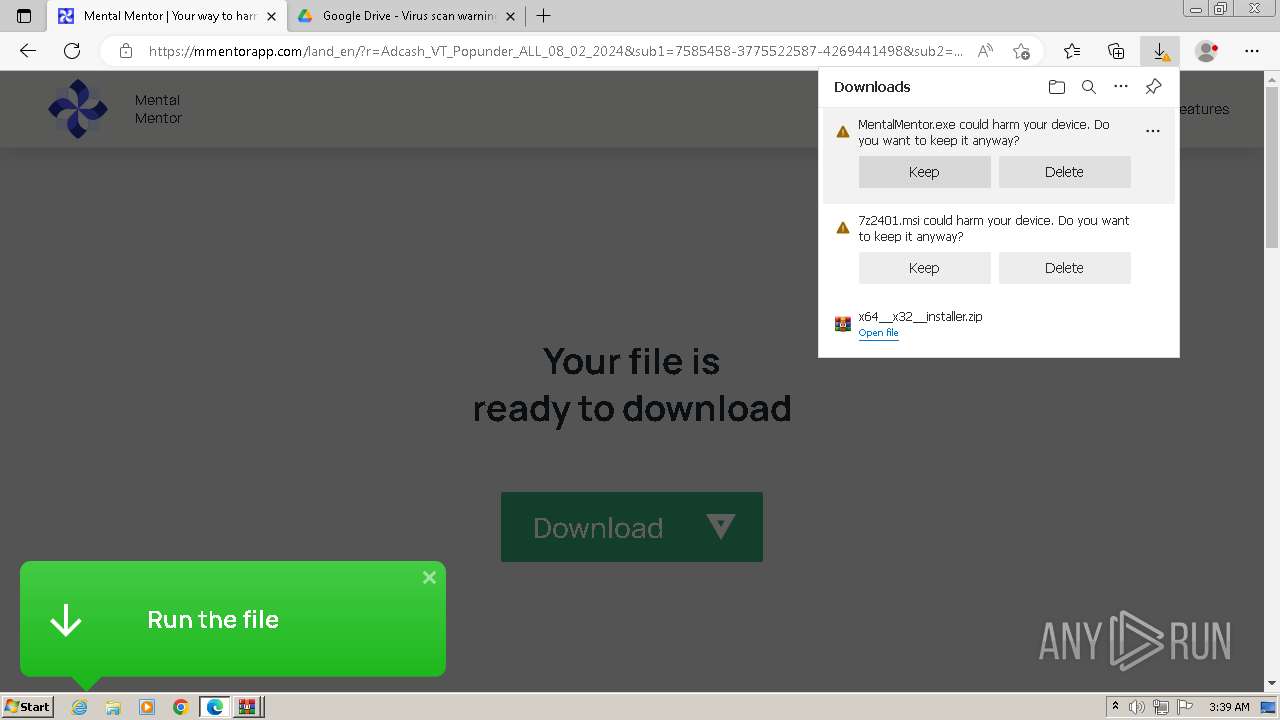The width and height of the screenshot is (1280, 720).
Task: Click the mmentorapp.com address bar
Action: 555,51
